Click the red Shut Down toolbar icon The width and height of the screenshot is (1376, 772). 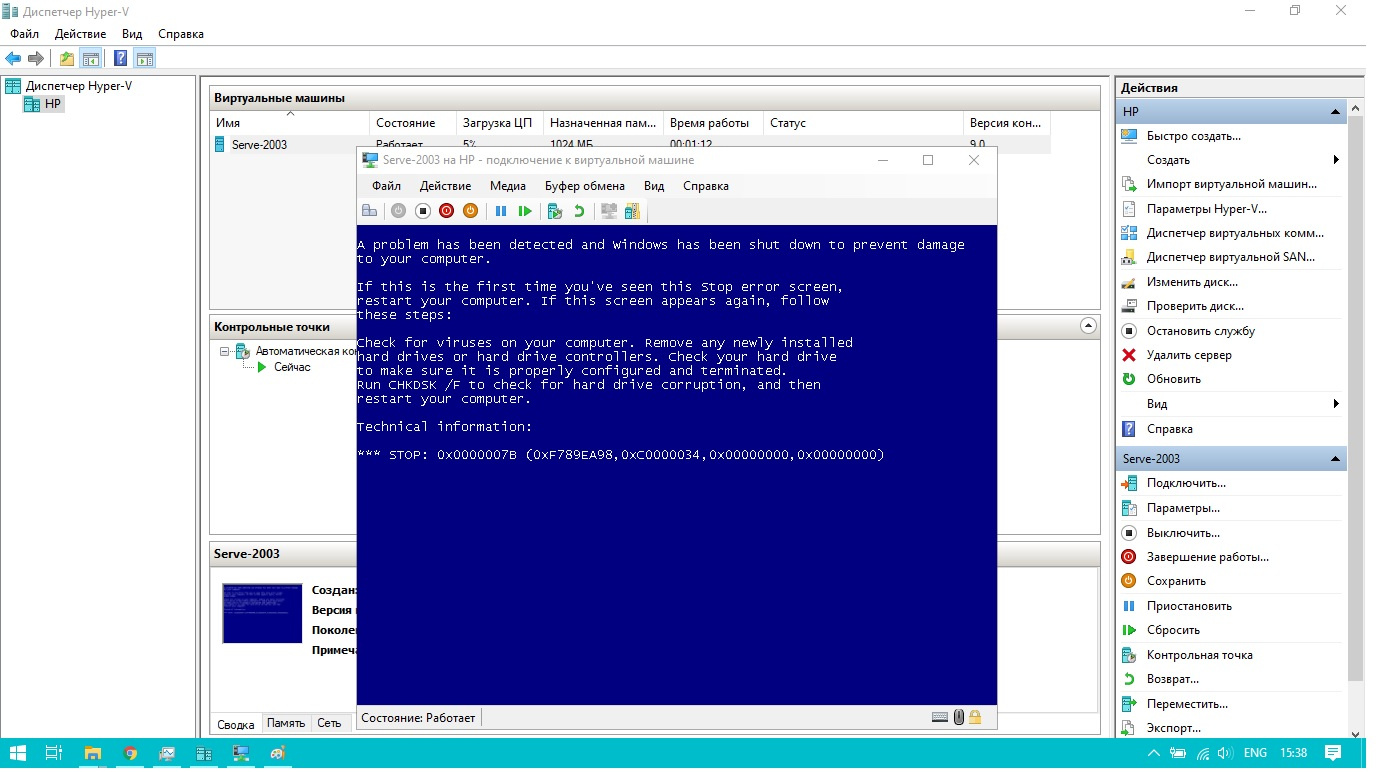447,211
